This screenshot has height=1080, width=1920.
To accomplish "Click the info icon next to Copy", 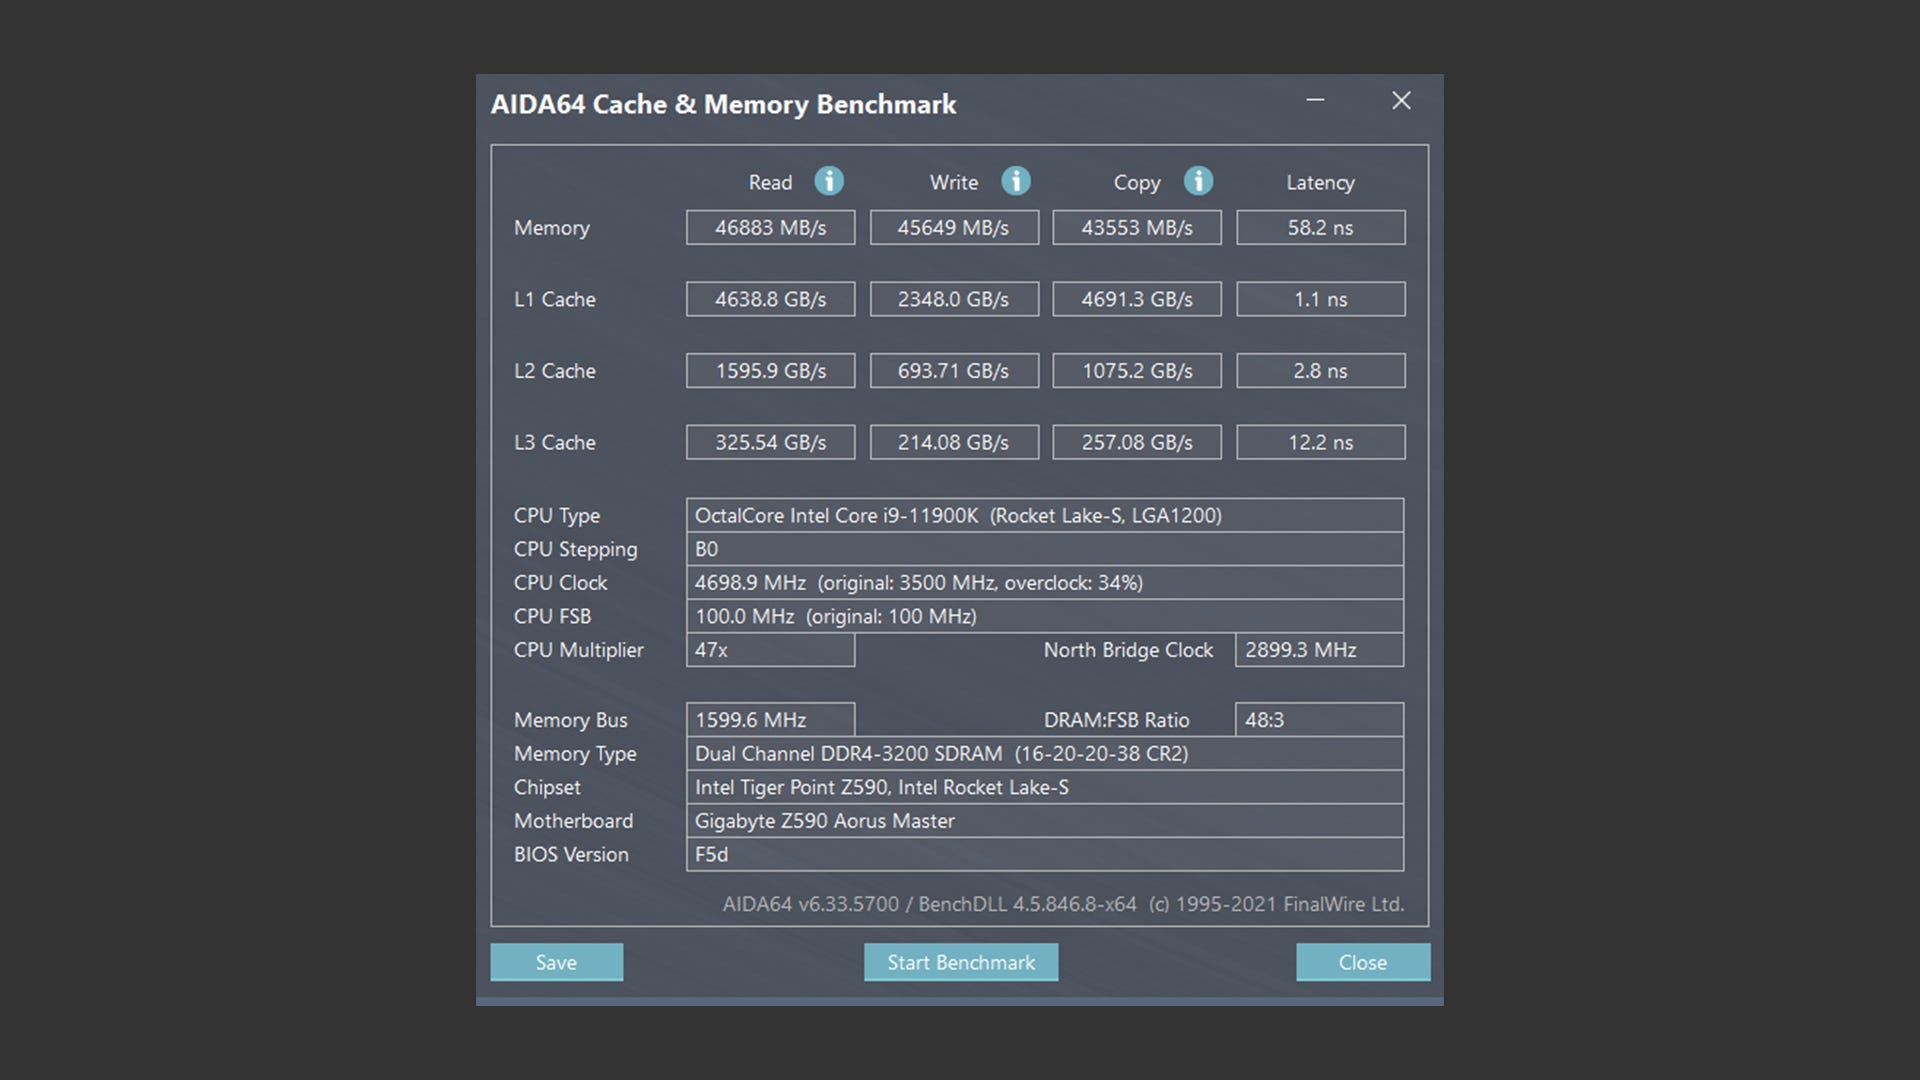I will tap(1198, 181).
